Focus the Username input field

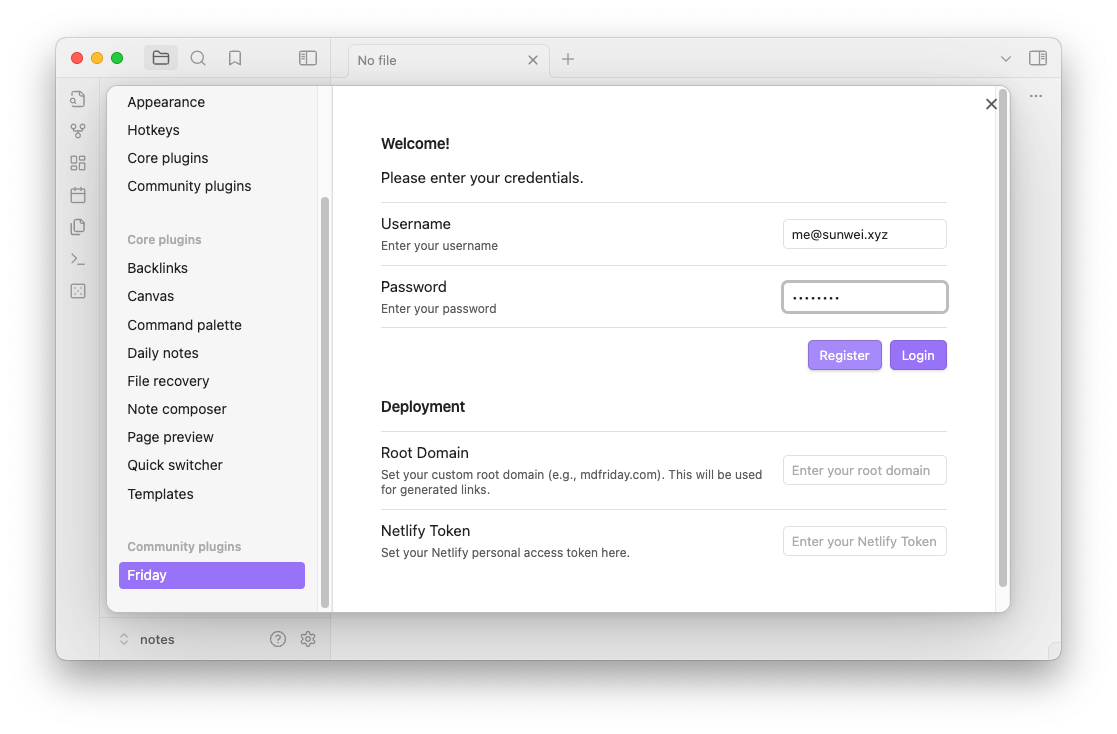(864, 234)
